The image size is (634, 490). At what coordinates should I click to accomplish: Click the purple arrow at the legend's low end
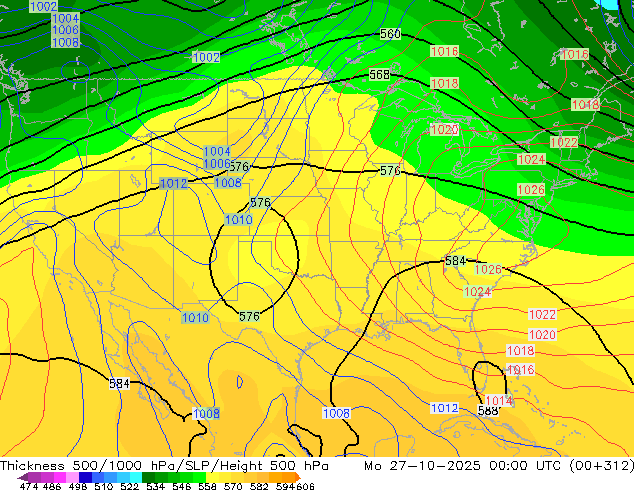[22, 477]
